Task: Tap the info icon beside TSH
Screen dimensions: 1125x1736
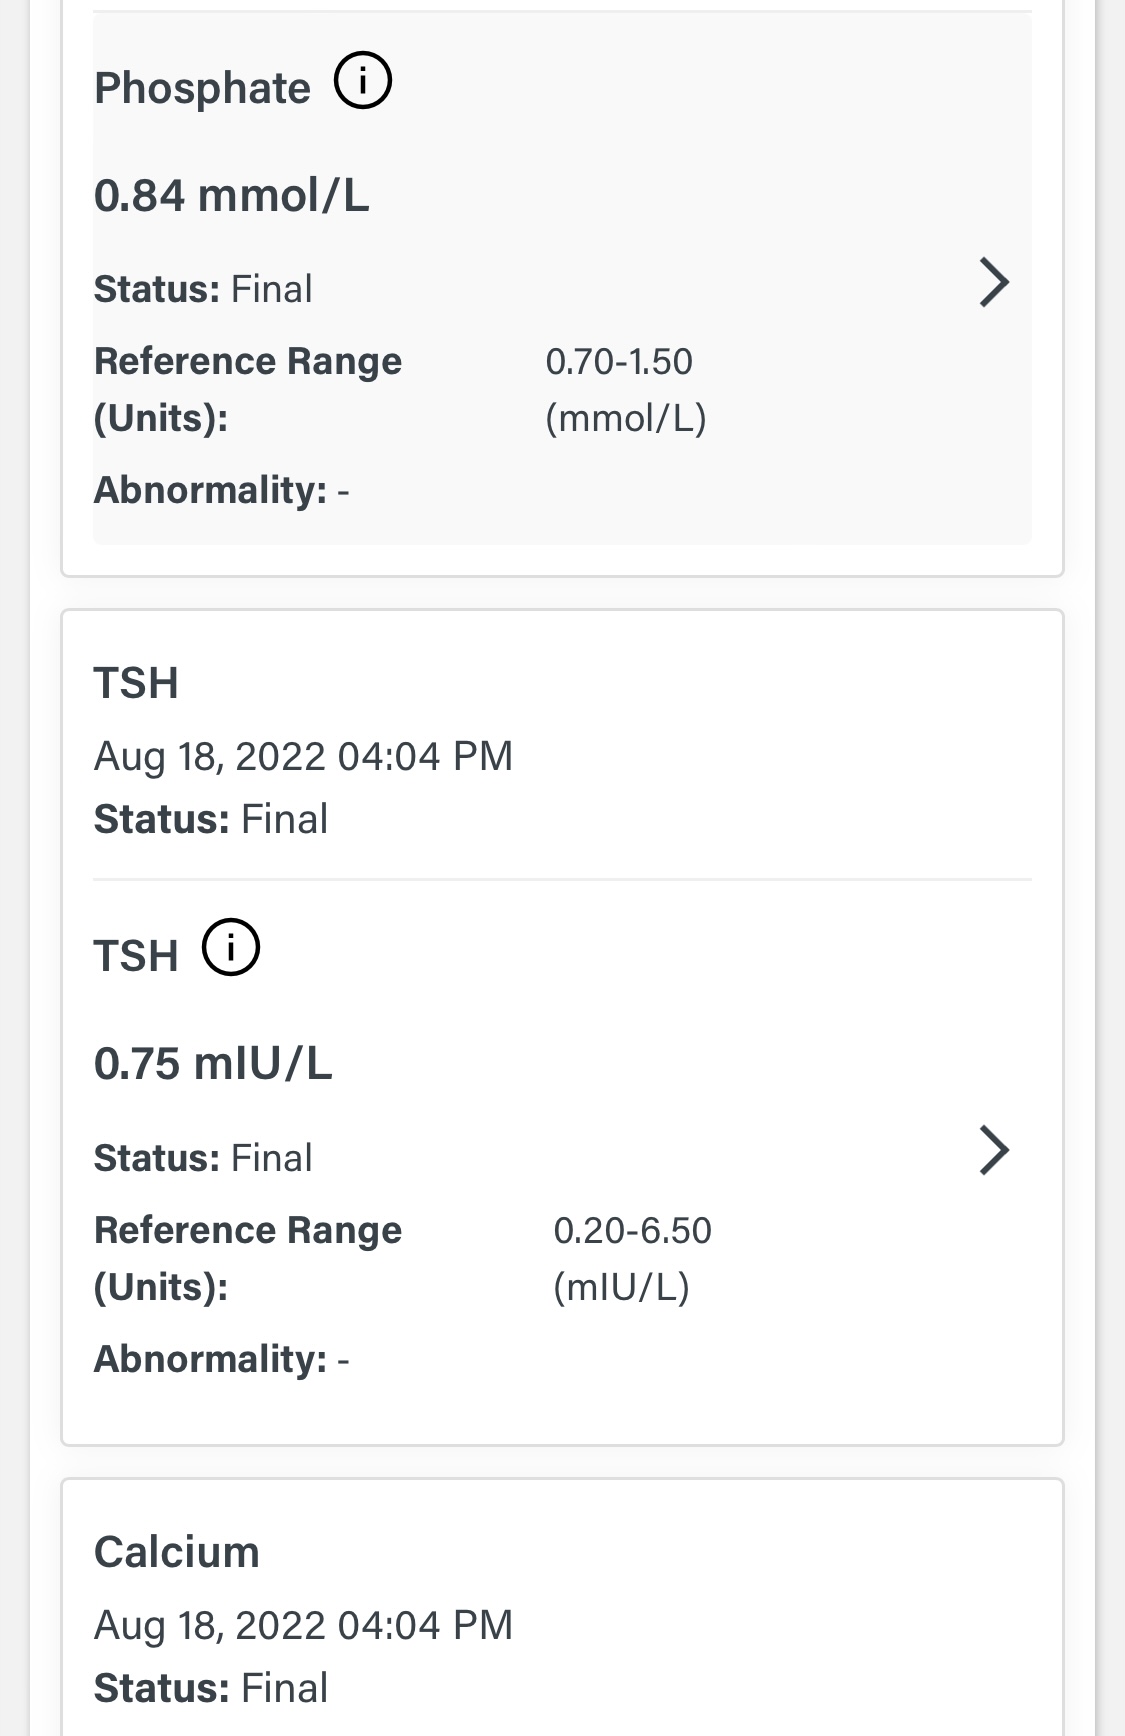Action: 231,947
